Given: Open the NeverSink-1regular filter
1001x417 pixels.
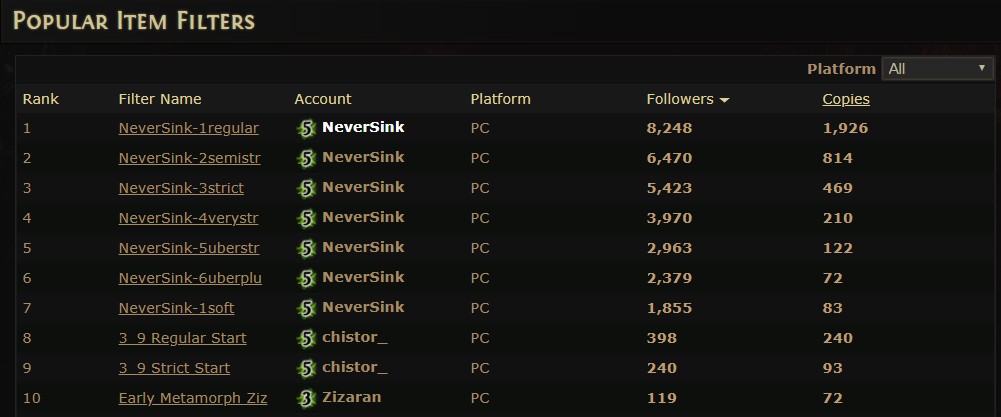Looking at the screenshot, I should click(x=188, y=128).
